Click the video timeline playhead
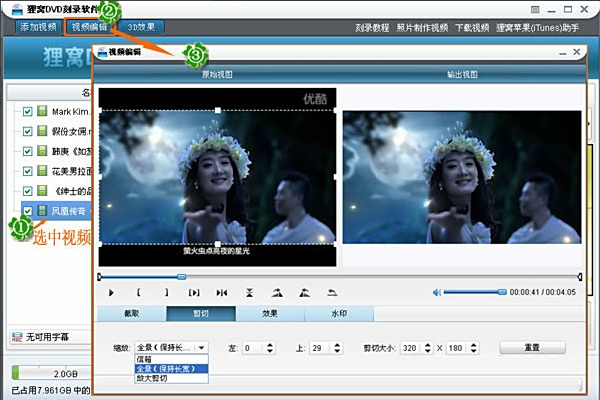The width and height of the screenshot is (600, 400). pyautogui.click(x=182, y=276)
